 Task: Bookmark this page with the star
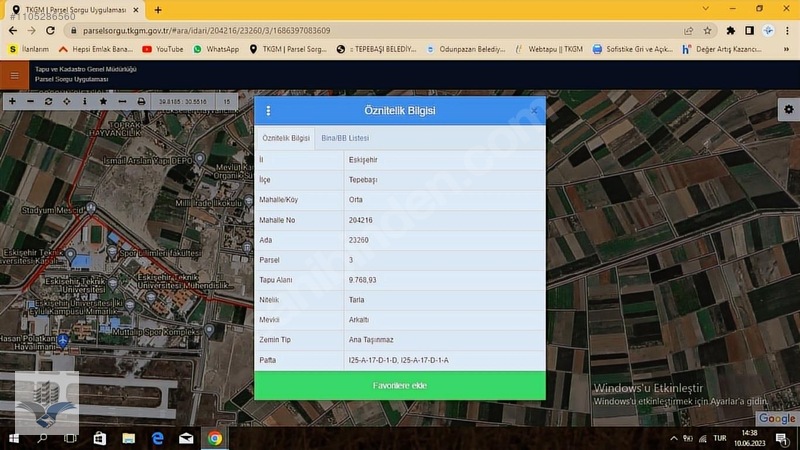click(707, 31)
